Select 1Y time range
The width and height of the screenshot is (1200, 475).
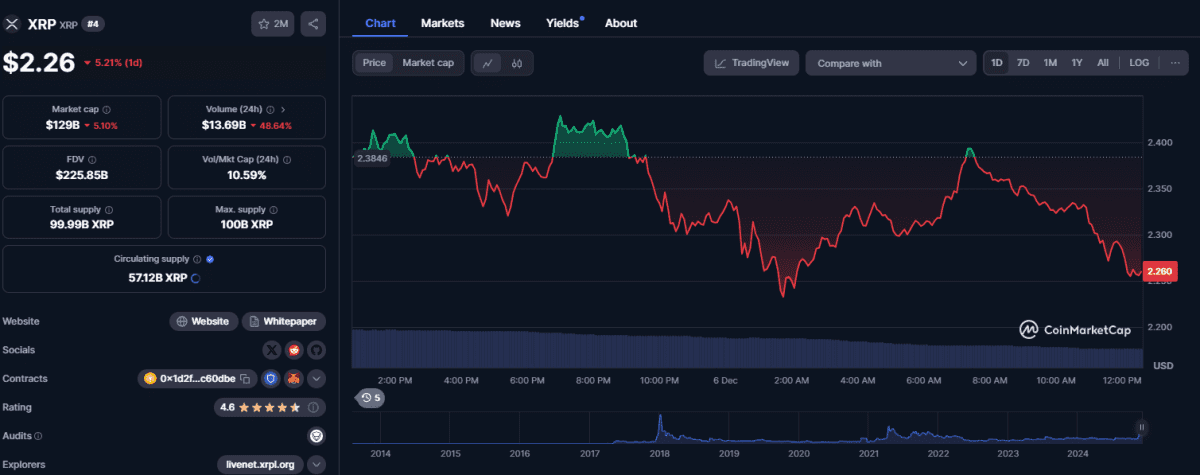(x=1077, y=63)
